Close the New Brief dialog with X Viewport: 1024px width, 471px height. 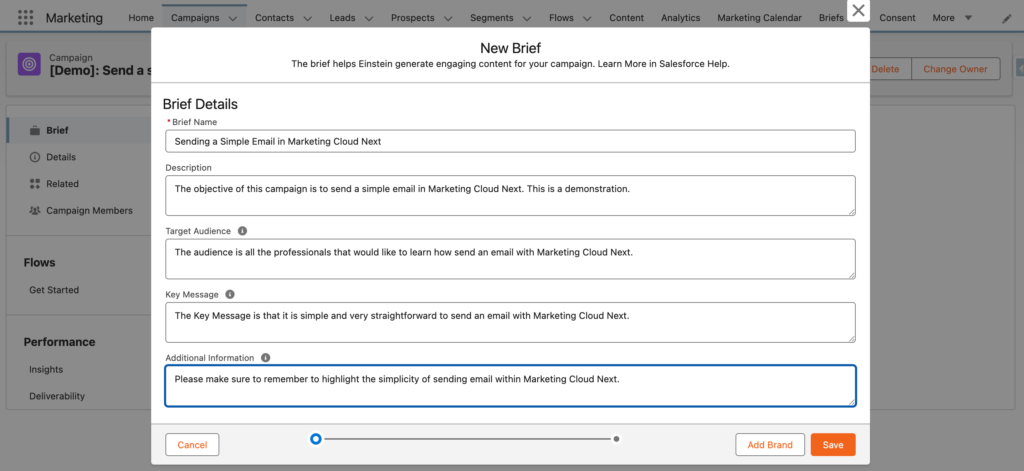click(858, 11)
